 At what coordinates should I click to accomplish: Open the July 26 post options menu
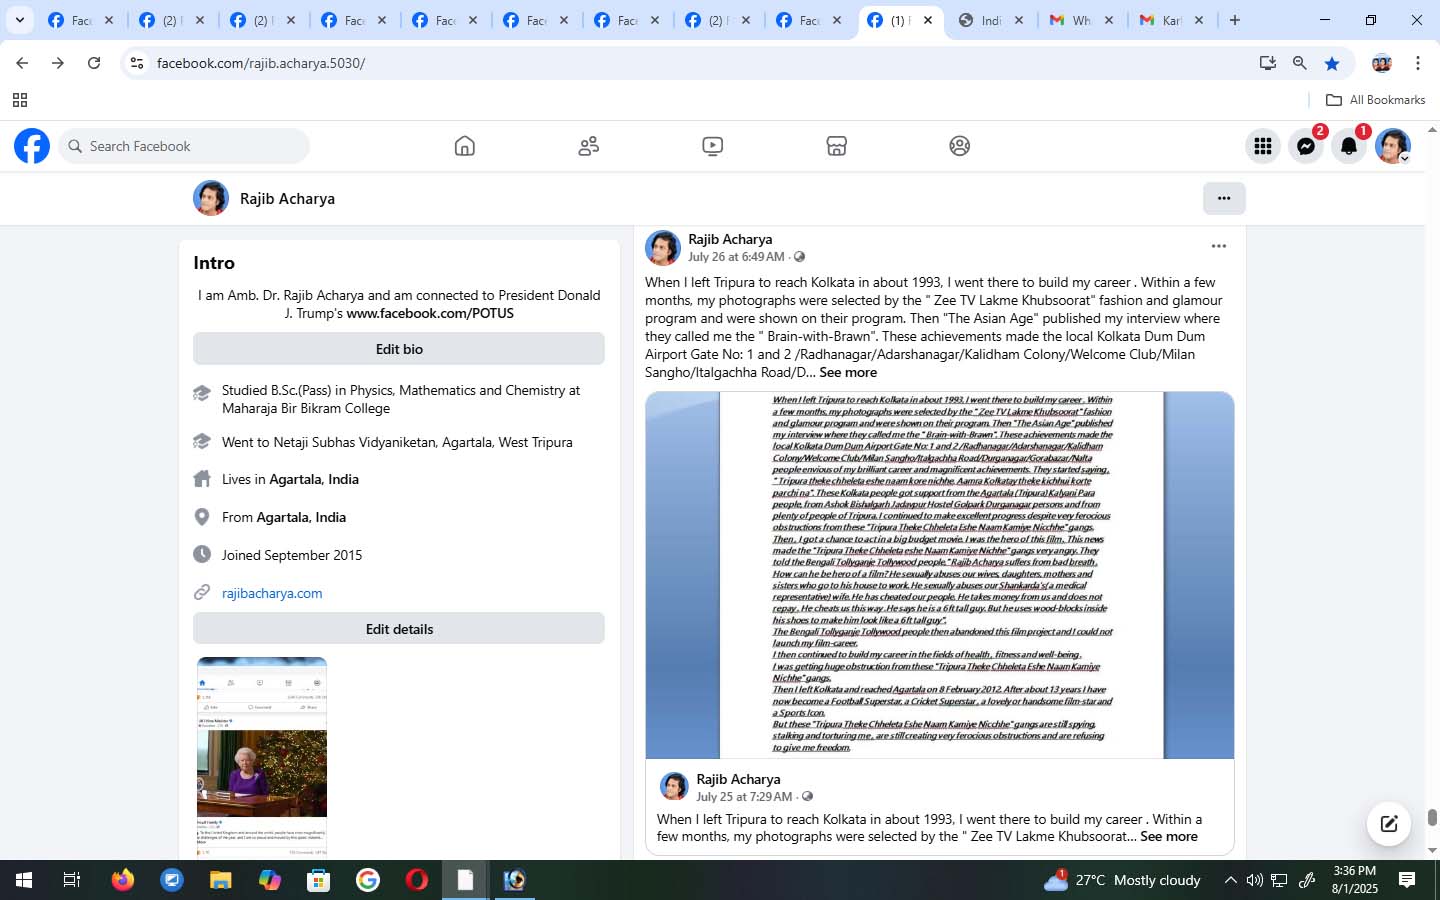click(x=1218, y=246)
